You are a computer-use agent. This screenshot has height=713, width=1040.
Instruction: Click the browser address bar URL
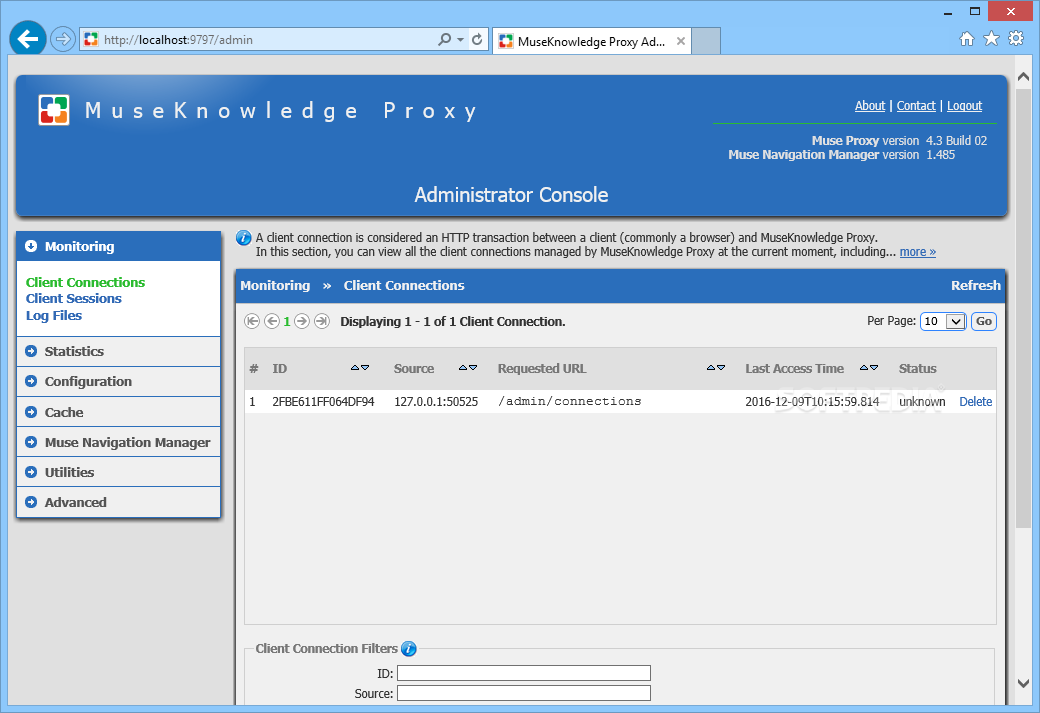tap(178, 40)
